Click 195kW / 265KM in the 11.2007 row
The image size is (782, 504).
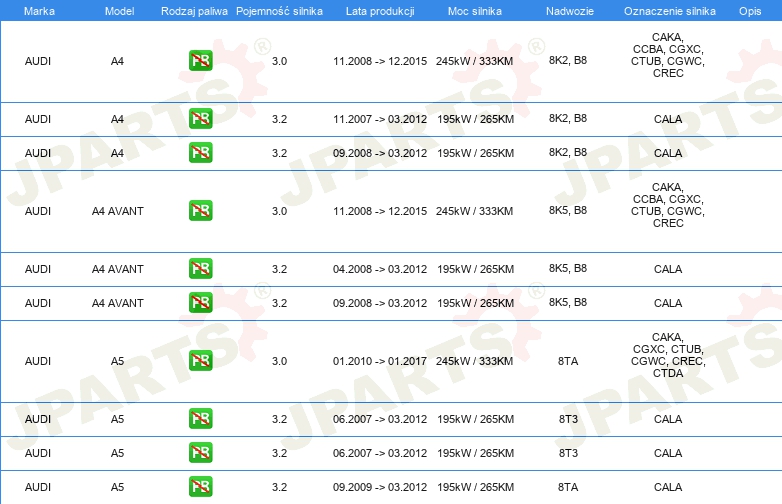coord(475,119)
